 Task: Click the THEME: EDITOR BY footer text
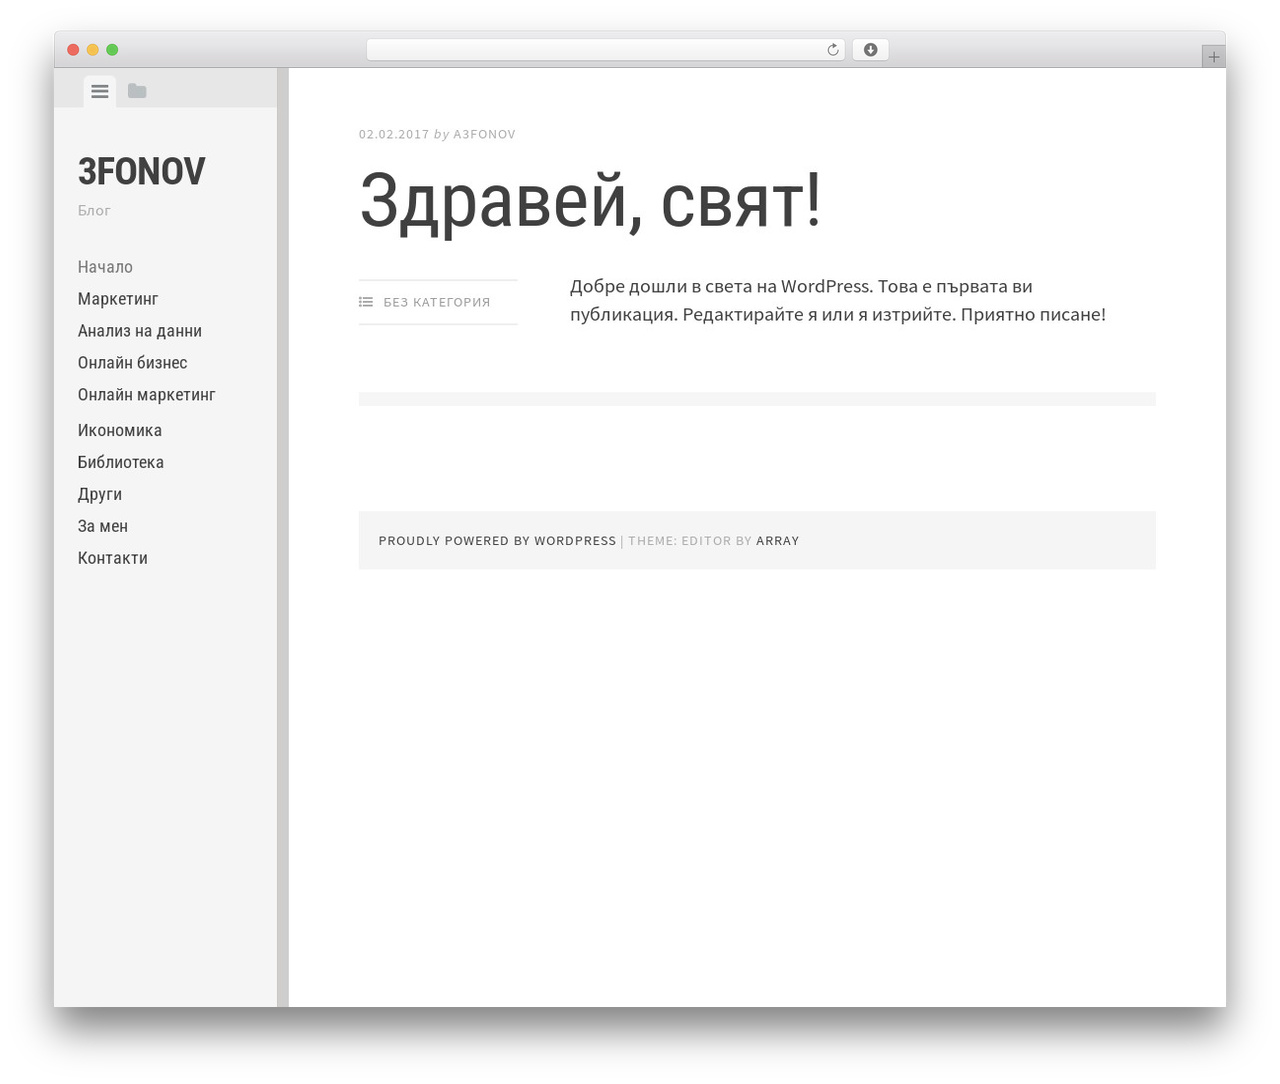(x=689, y=541)
